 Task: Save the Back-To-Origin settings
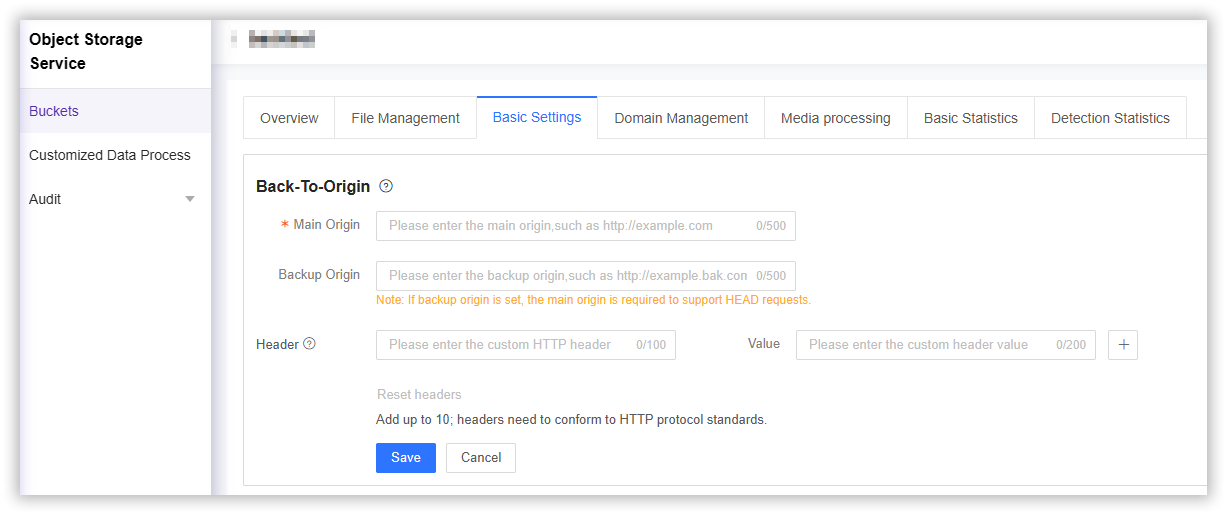(405, 457)
